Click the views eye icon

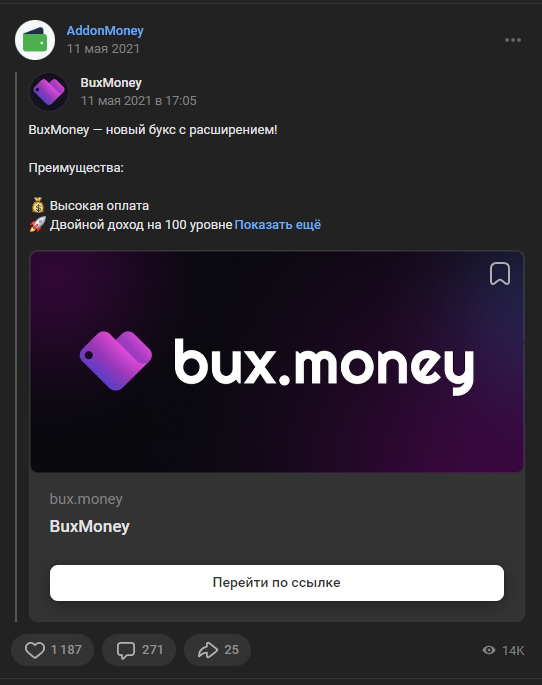tap(489, 650)
